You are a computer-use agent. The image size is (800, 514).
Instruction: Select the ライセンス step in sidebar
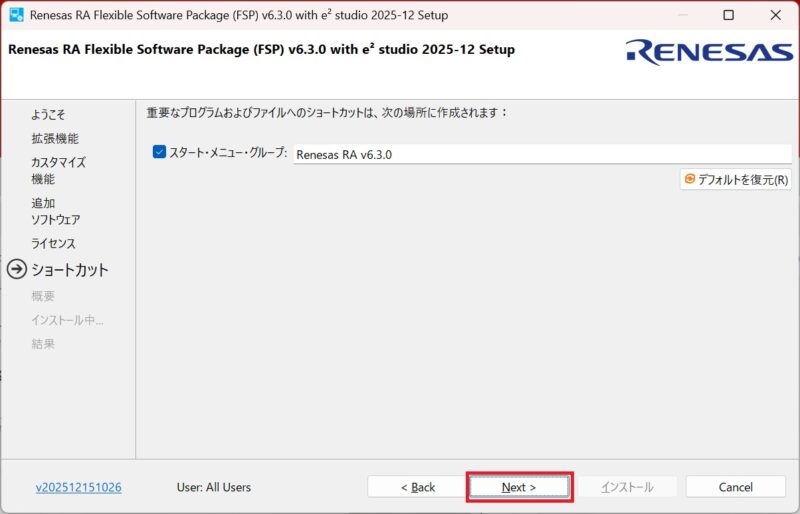point(53,243)
